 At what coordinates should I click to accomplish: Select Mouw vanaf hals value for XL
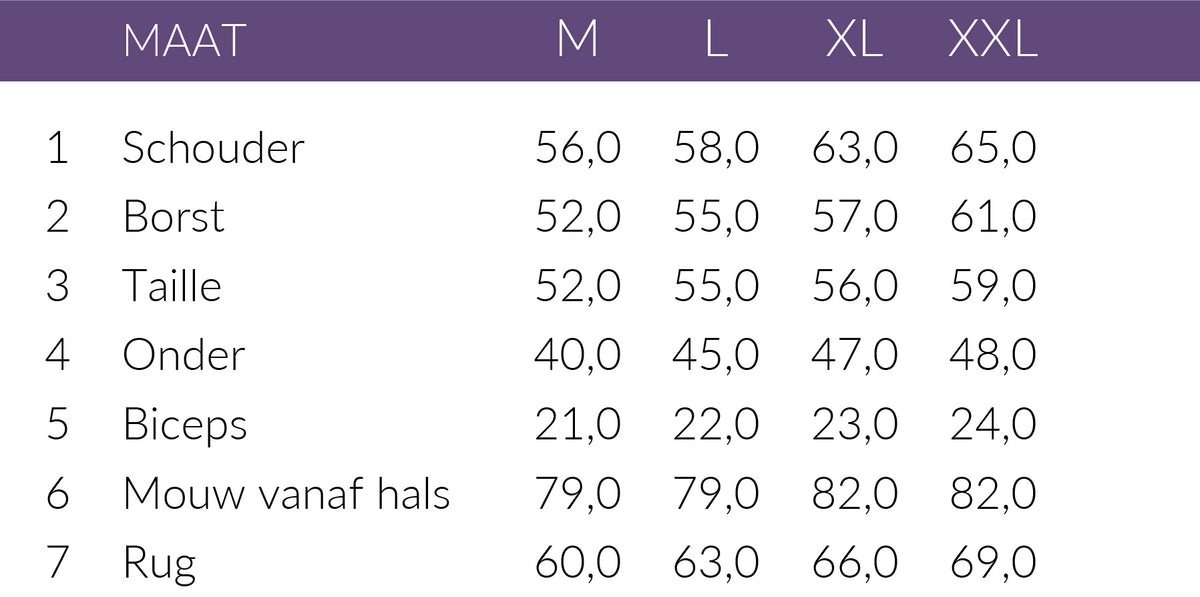tap(855, 494)
